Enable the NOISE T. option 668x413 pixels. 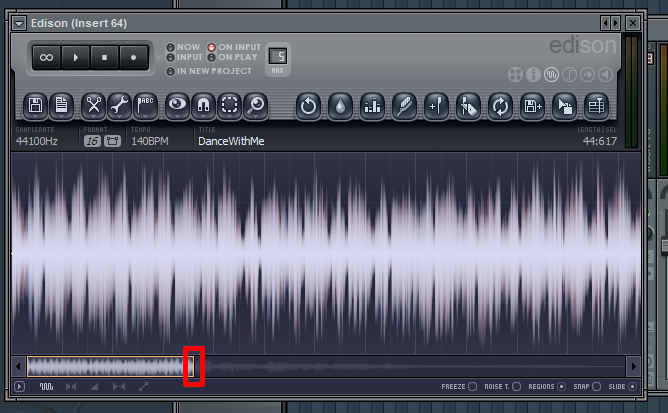pos(516,387)
